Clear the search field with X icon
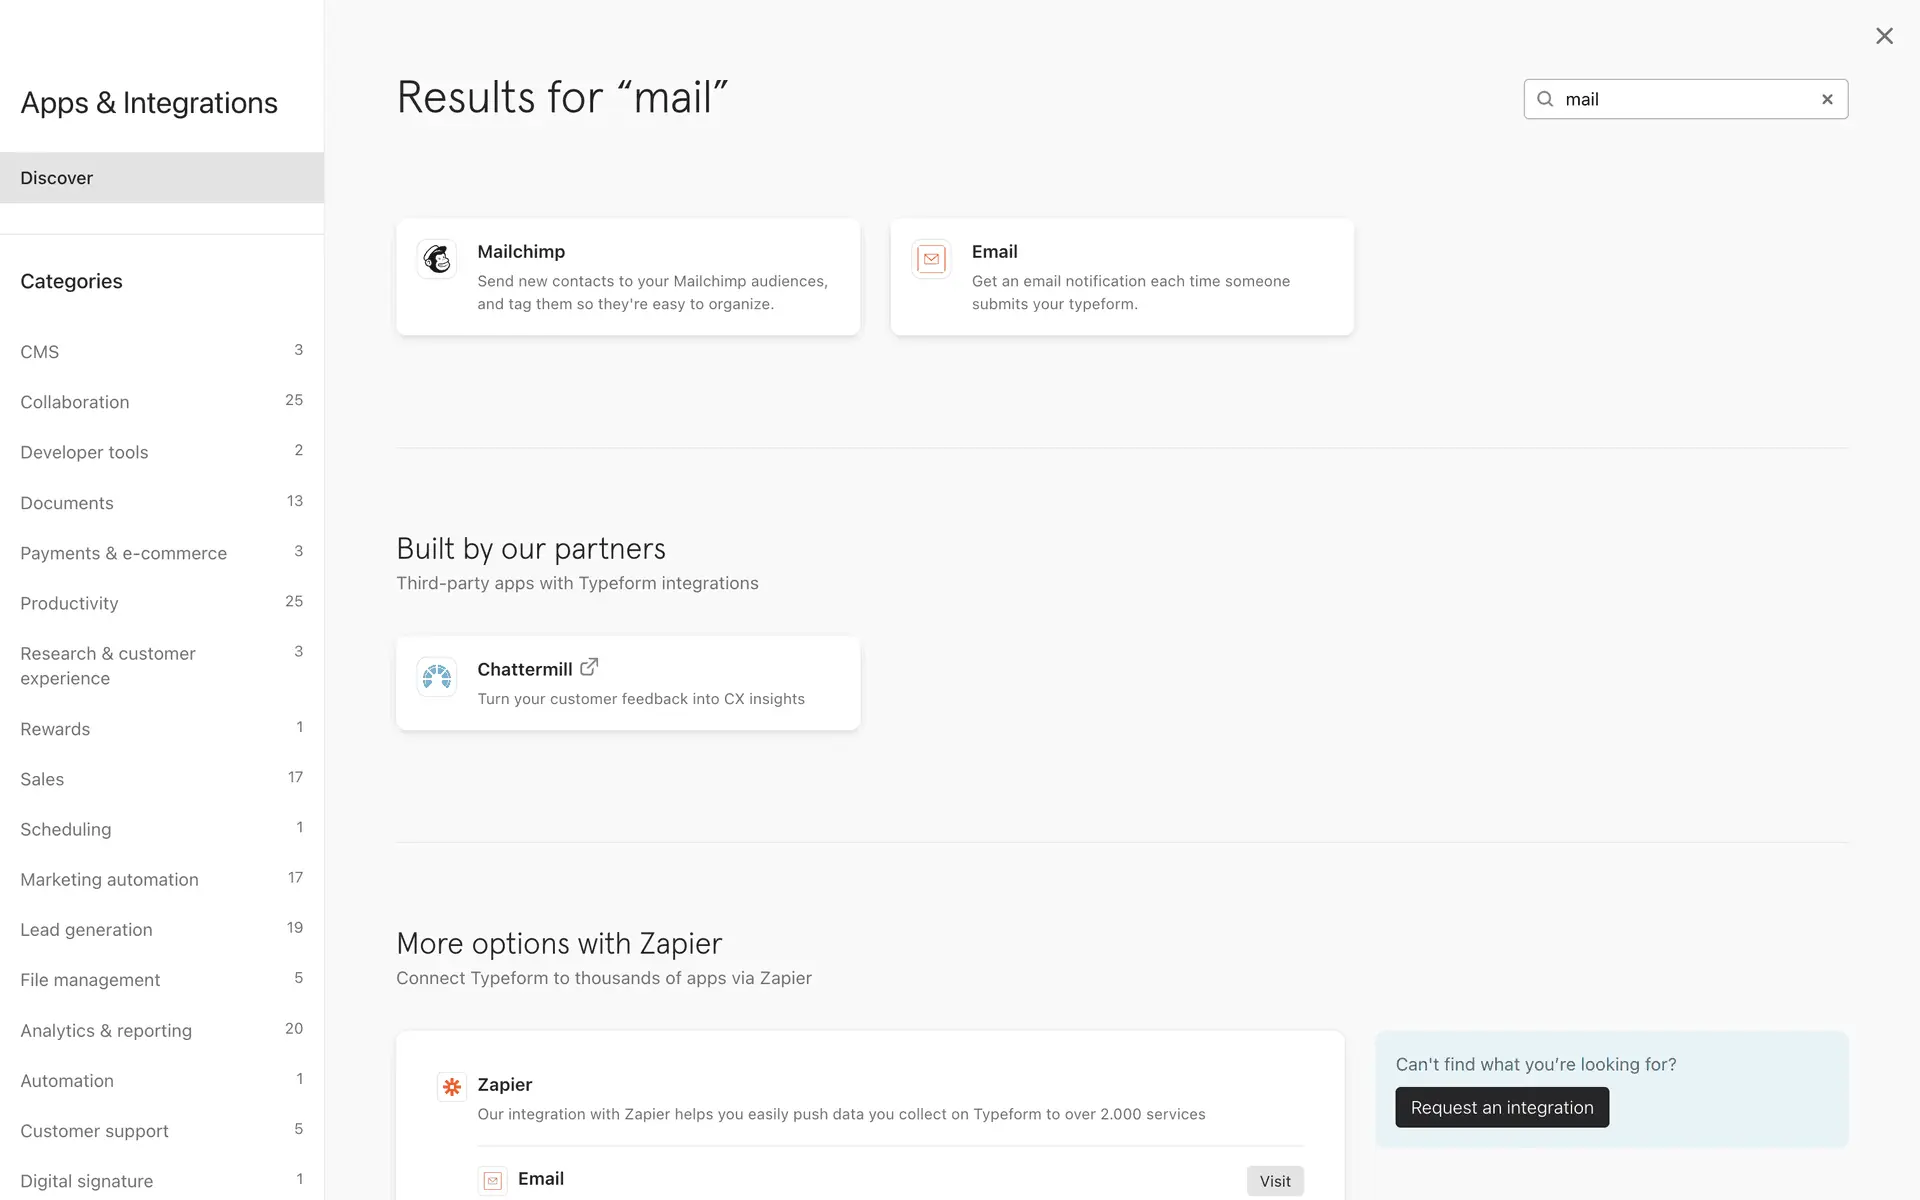 (1827, 99)
